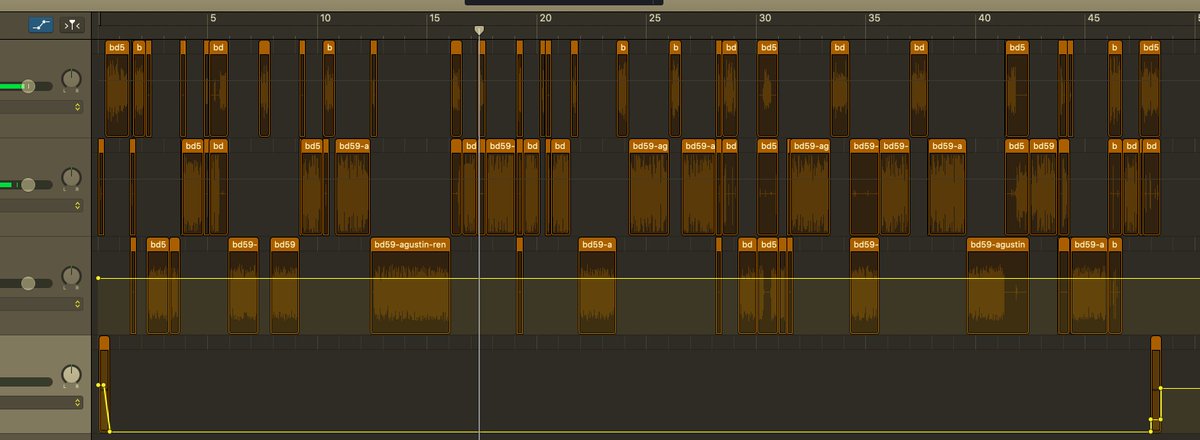The height and width of the screenshot is (440, 1200).
Task: Open the third track's automation parameter dropdown
Action: (x=78, y=303)
